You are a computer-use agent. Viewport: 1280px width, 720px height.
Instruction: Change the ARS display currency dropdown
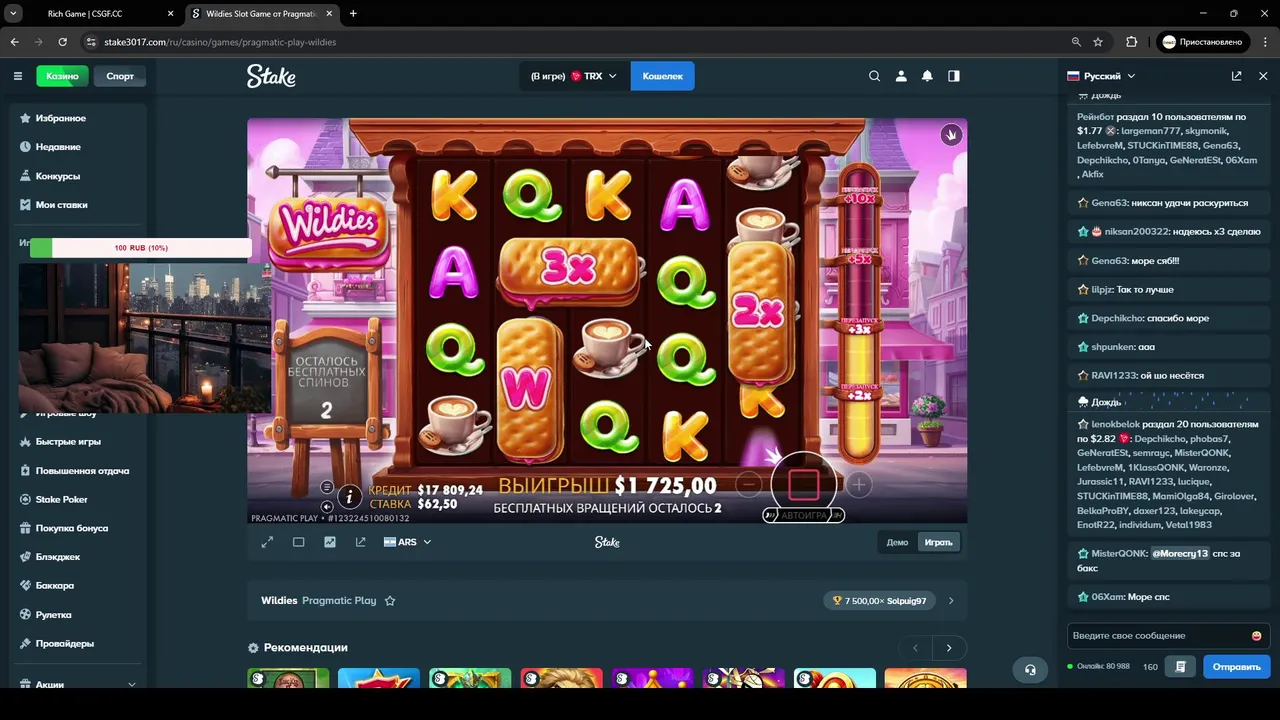click(x=408, y=542)
